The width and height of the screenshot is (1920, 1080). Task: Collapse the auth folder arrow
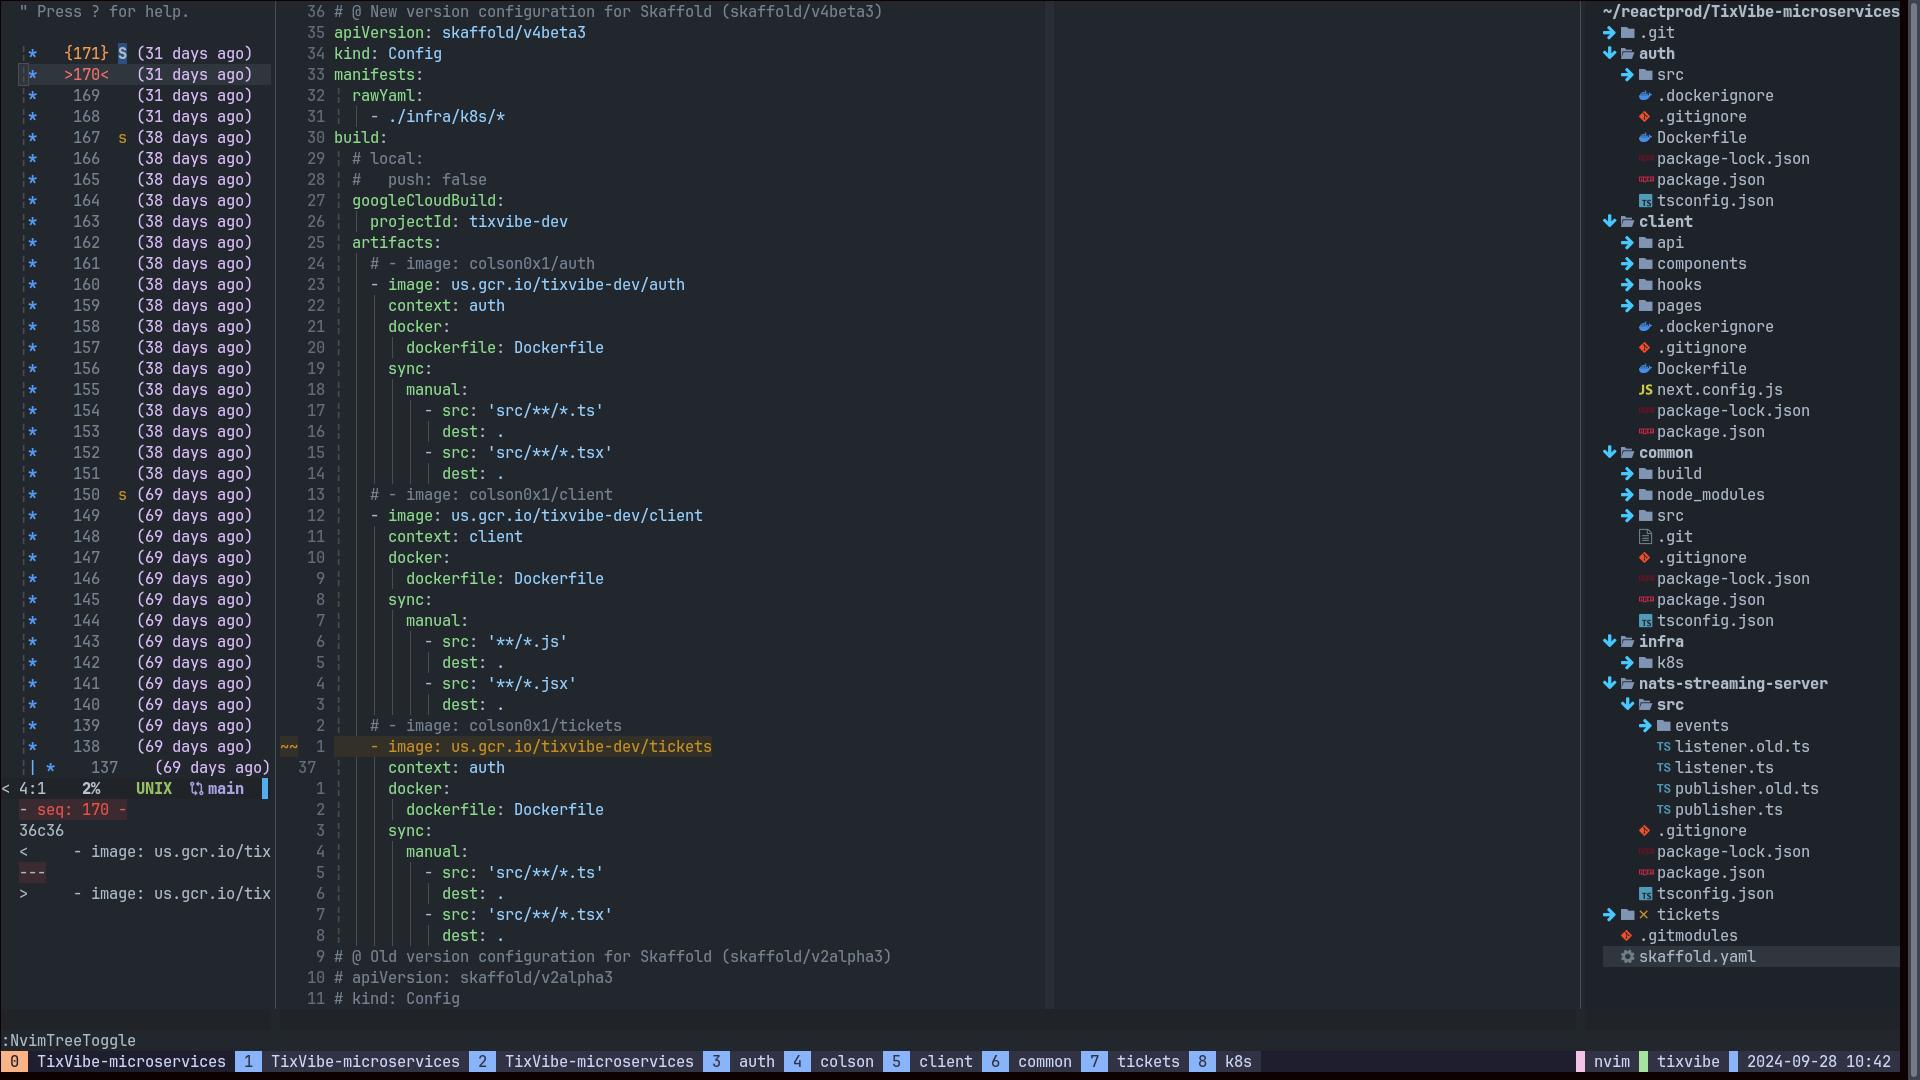pyautogui.click(x=1609, y=54)
